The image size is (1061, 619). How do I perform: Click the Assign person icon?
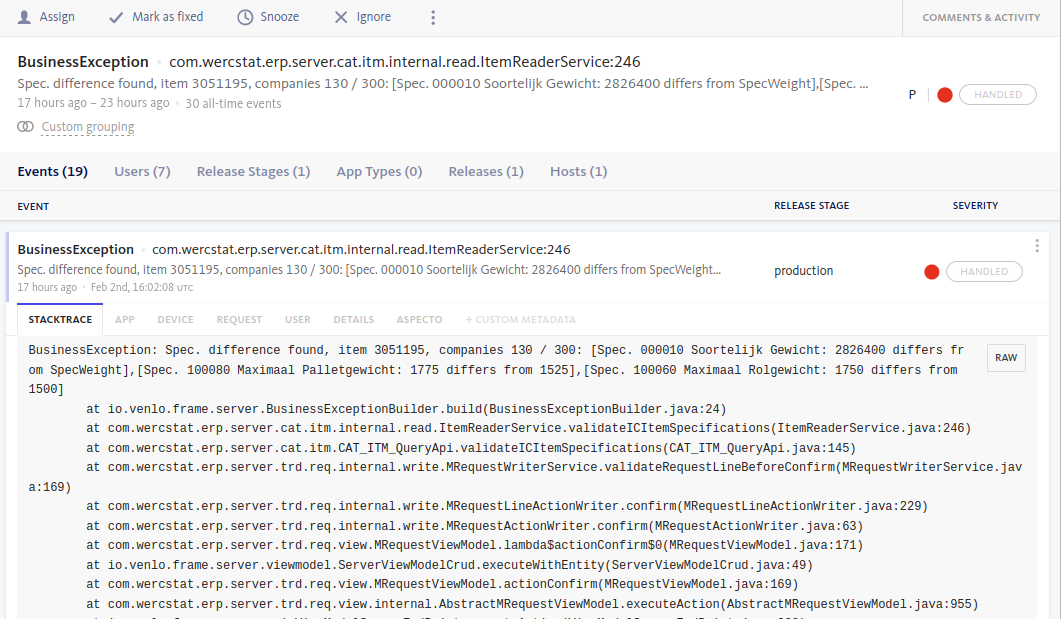[24, 17]
